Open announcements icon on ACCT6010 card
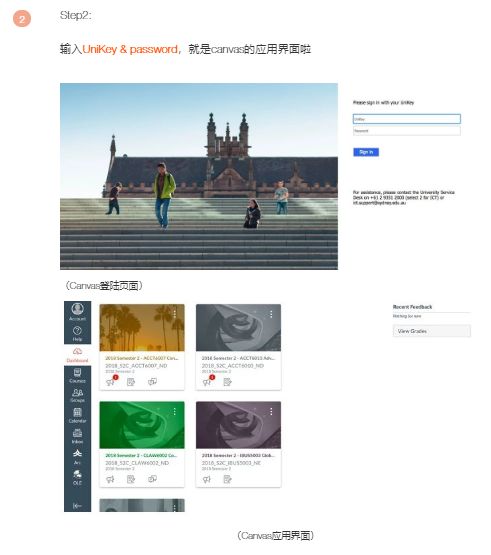Viewport: 491px width, 555px height. click(x=207, y=382)
